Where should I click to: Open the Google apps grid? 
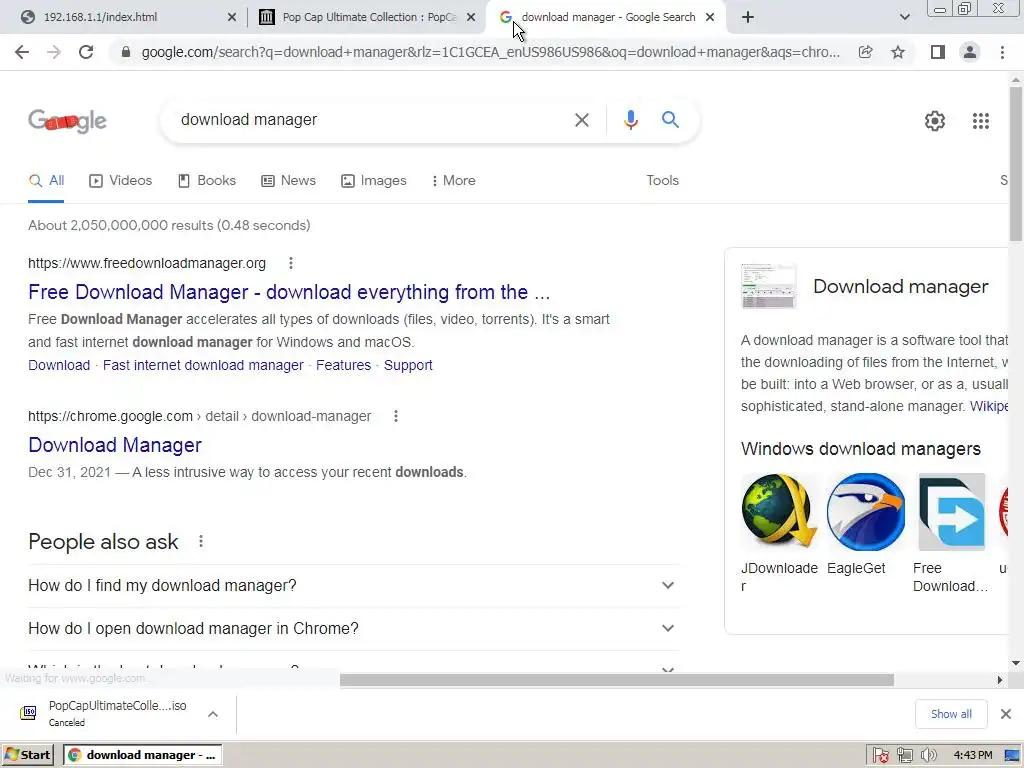pos(980,121)
